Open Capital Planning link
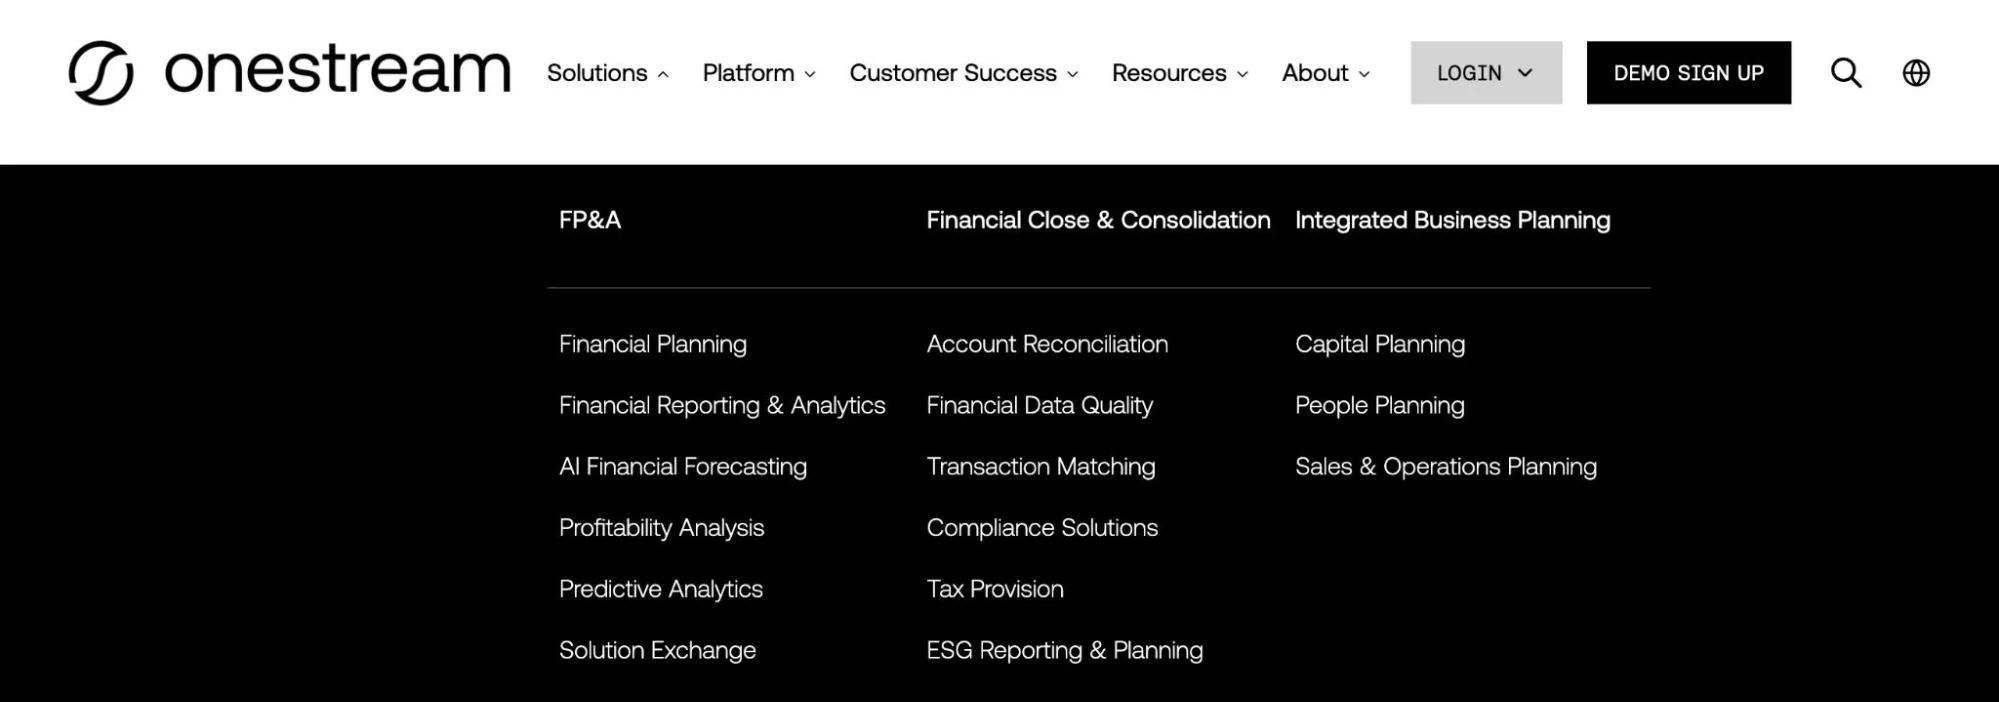1999x702 pixels. (x=1380, y=344)
